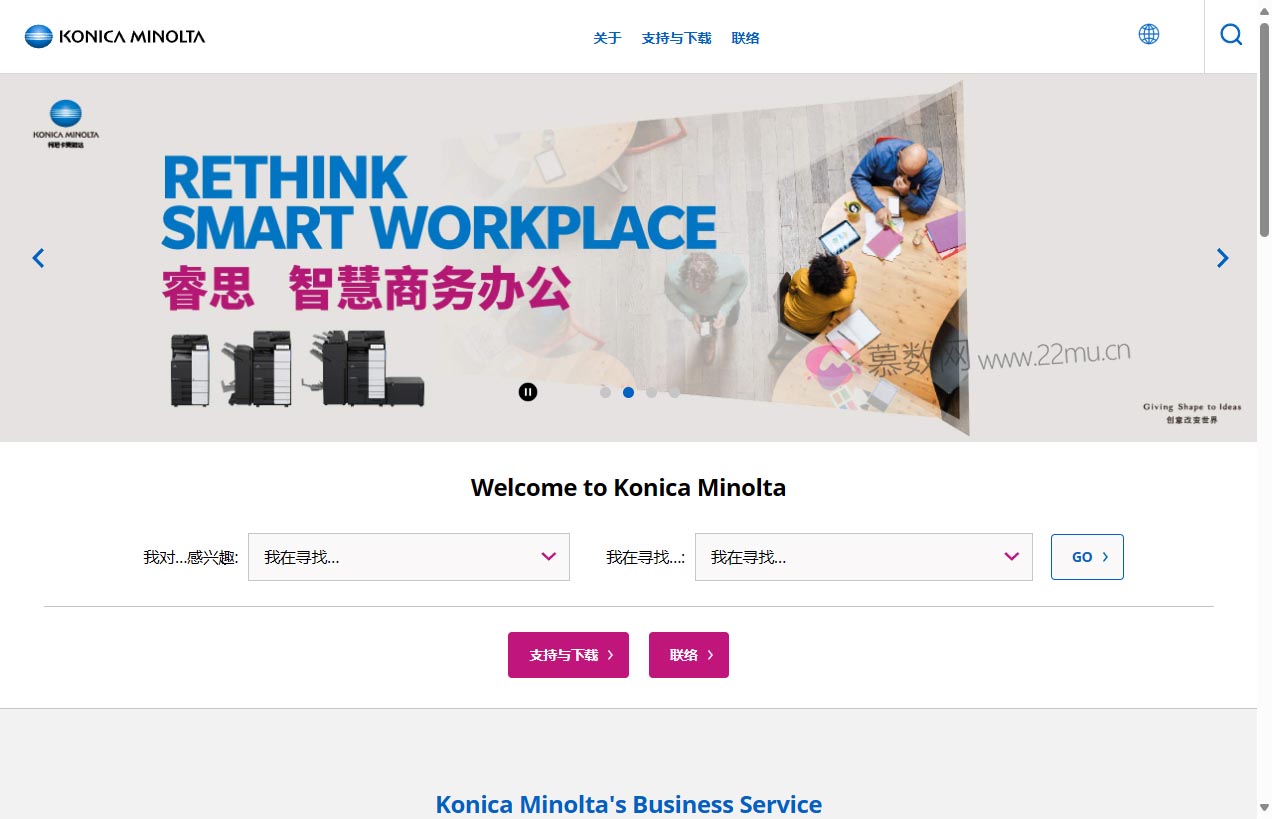Viewport: 1272px width, 819px height.
Task: Expand the 我对...感兴趣 dropdown
Action: pos(409,557)
